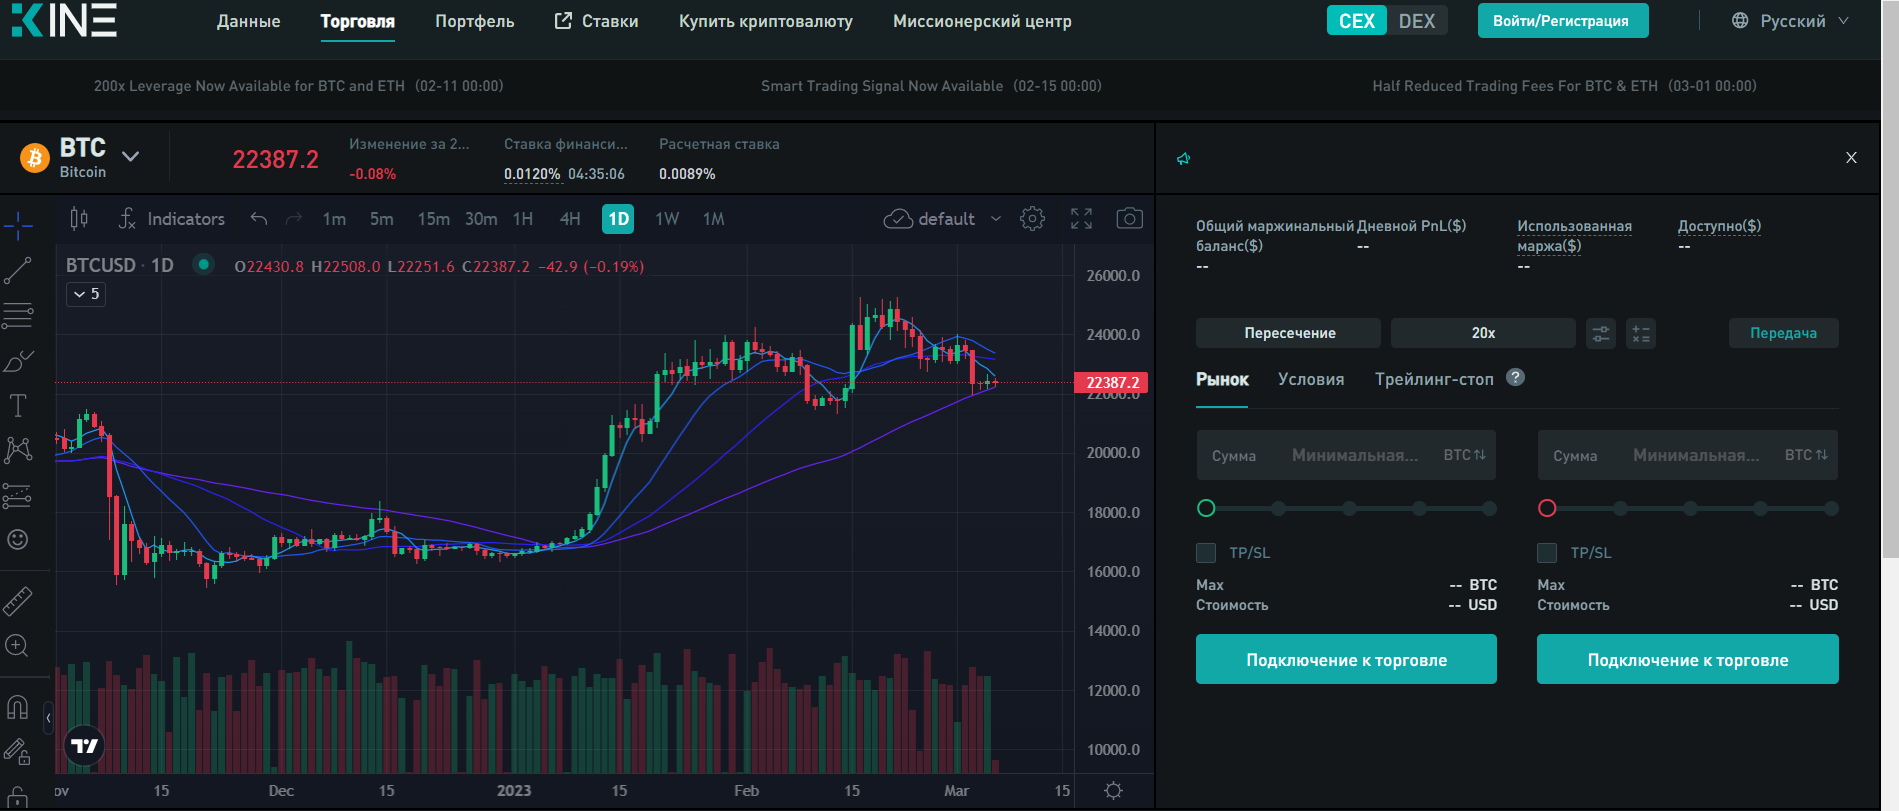Select the 15m chart timeframe
Viewport: 1899px width, 811px height.
[433, 219]
